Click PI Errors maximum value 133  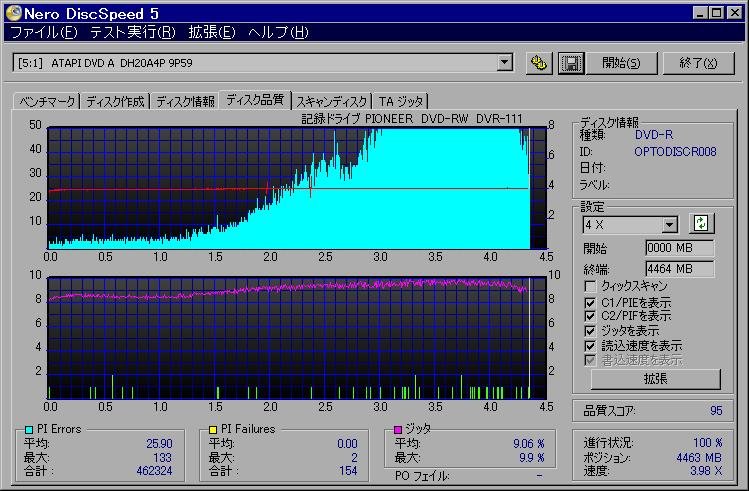tap(162, 458)
